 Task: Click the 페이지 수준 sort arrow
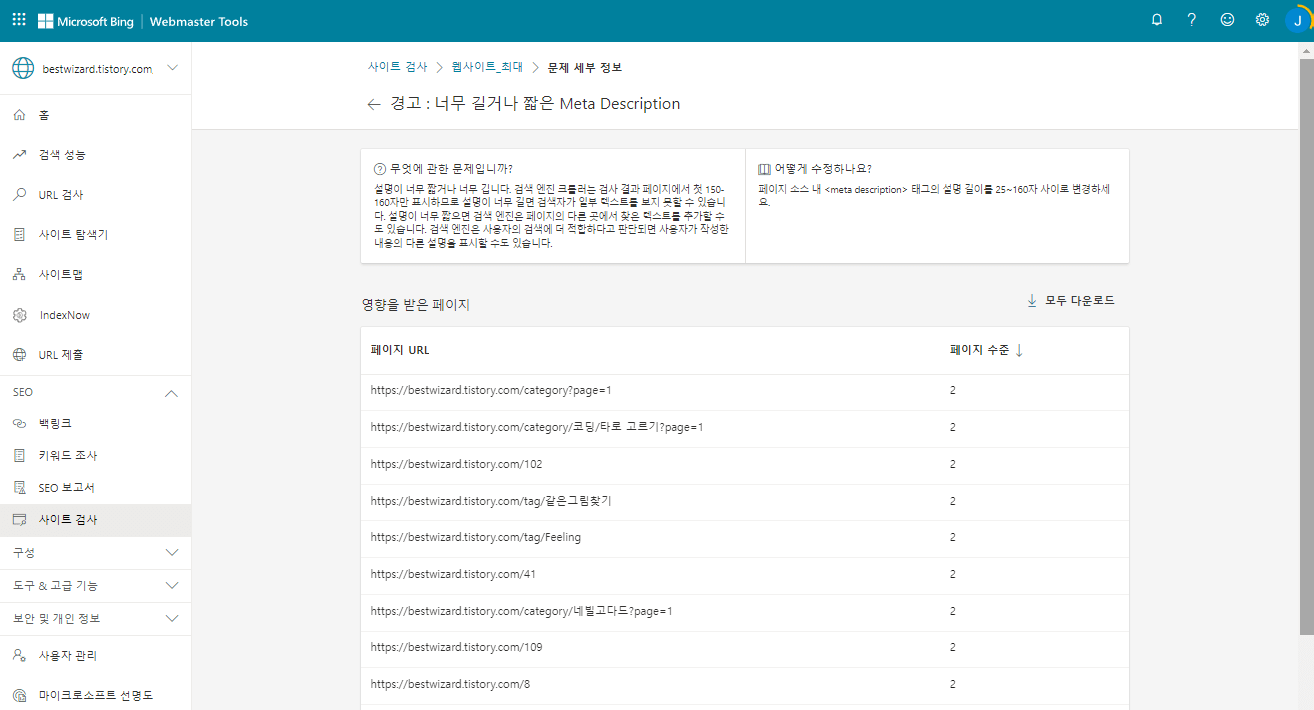(x=1019, y=350)
